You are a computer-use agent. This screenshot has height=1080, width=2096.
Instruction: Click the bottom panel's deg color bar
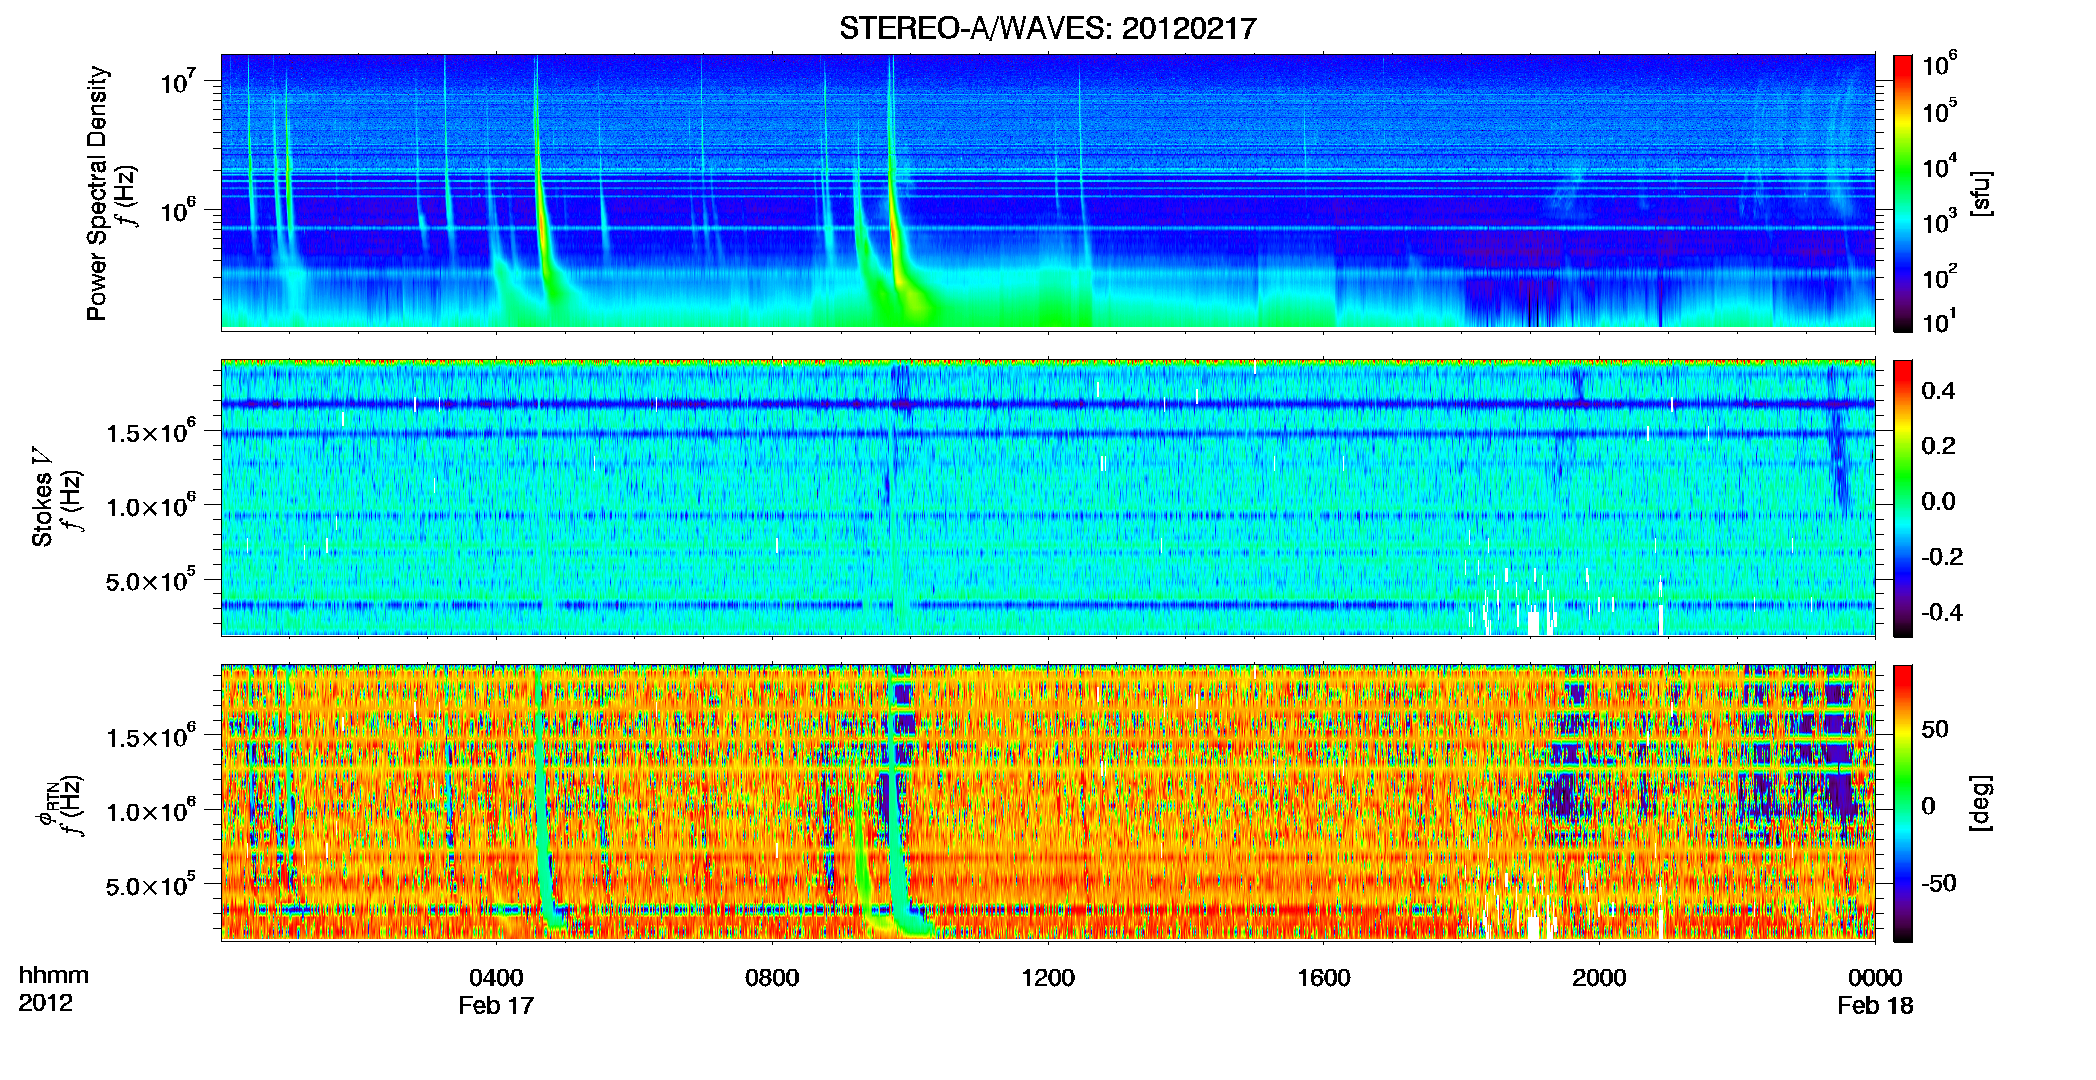(1903, 803)
